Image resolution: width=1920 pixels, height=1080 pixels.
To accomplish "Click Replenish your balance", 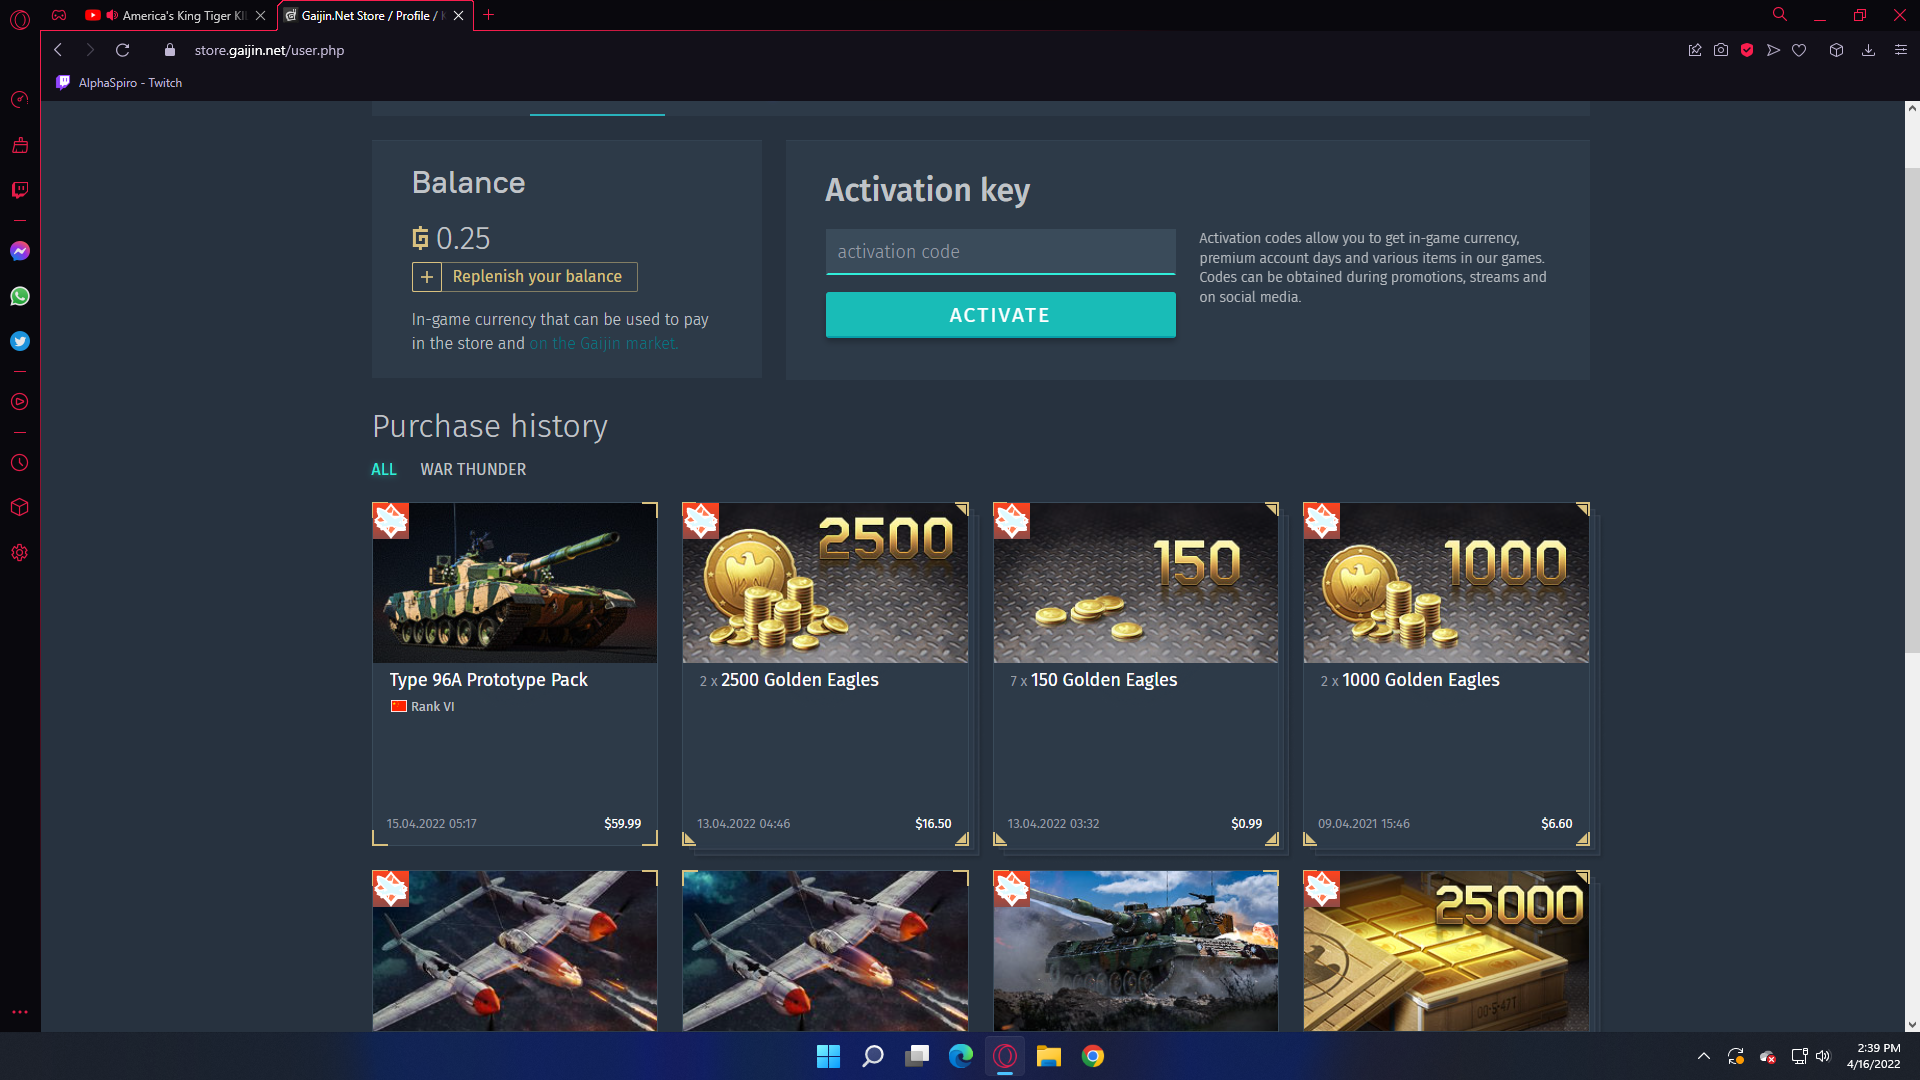I will 524,277.
